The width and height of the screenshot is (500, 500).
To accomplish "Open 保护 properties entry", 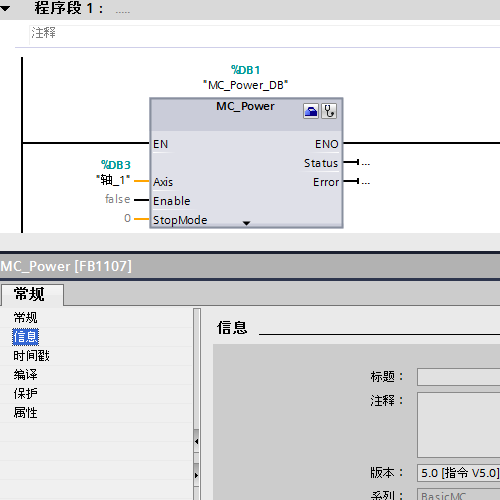I will point(25,394).
